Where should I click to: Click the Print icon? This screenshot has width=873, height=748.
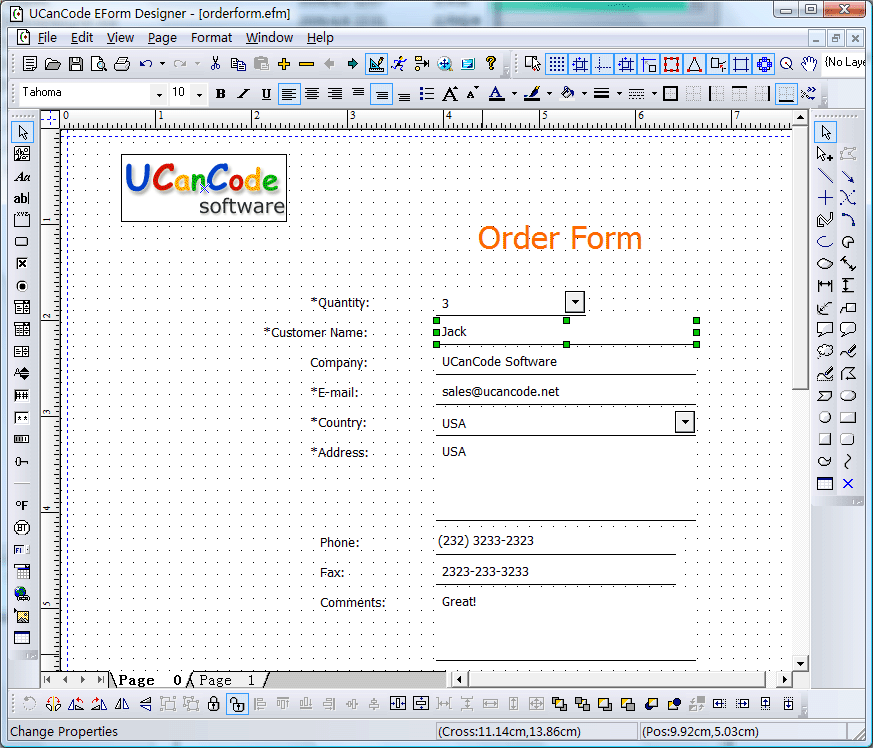(x=122, y=64)
